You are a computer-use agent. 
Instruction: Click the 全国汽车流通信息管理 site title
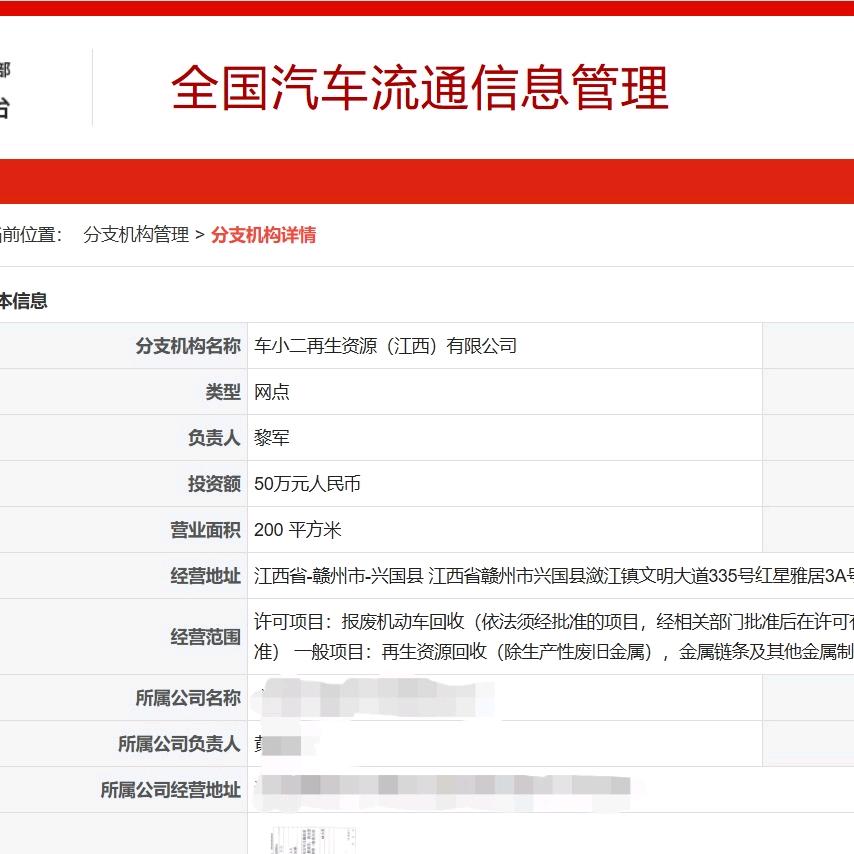coord(419,87)
